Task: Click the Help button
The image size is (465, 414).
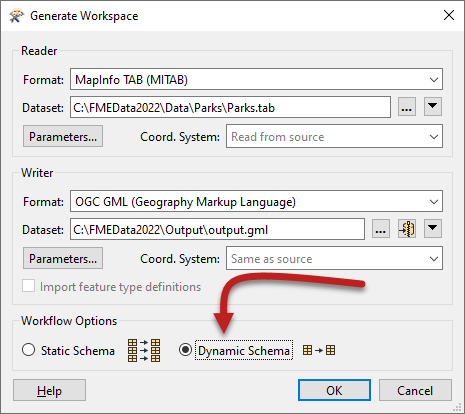Action: coord(49,390)
